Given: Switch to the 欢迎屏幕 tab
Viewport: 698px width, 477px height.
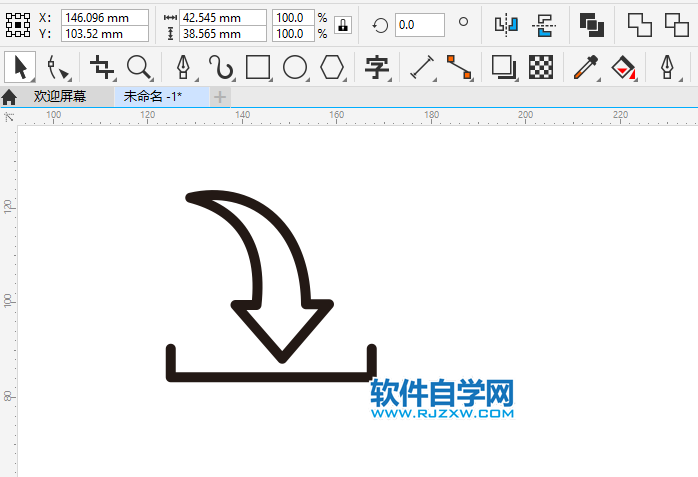Looking at the screenshot, I should (x=59, y=97).
